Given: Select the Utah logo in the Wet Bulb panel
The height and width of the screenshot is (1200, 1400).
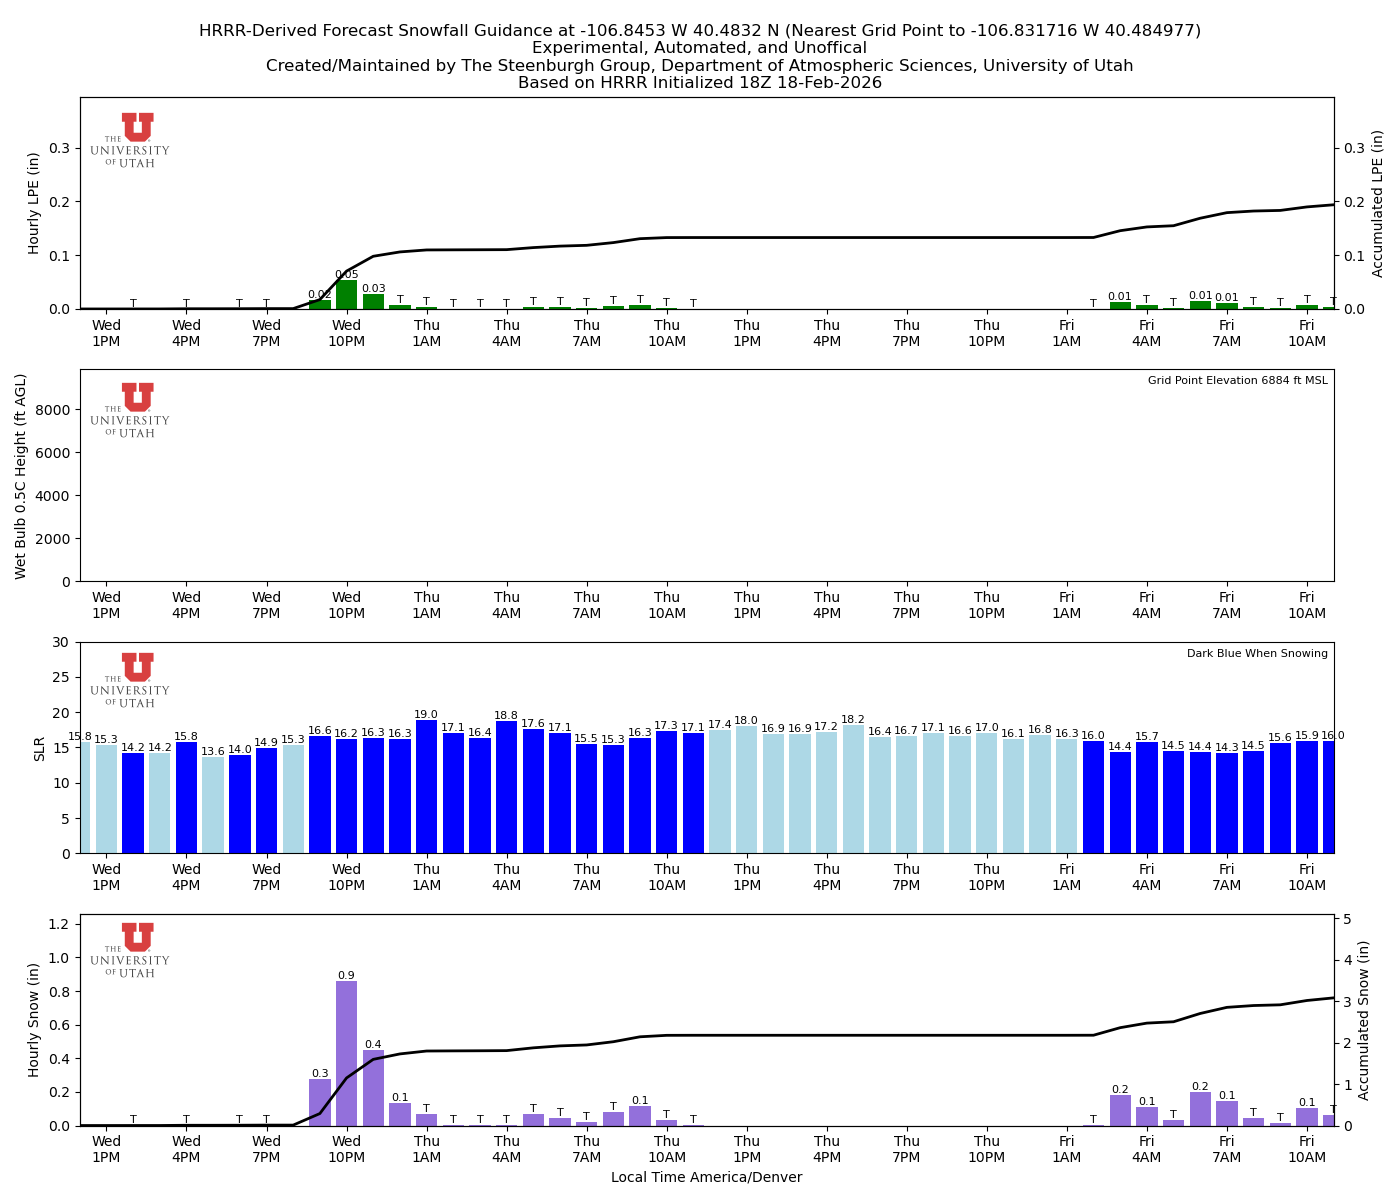Looking at the screenshot, I should coord(137,408).
